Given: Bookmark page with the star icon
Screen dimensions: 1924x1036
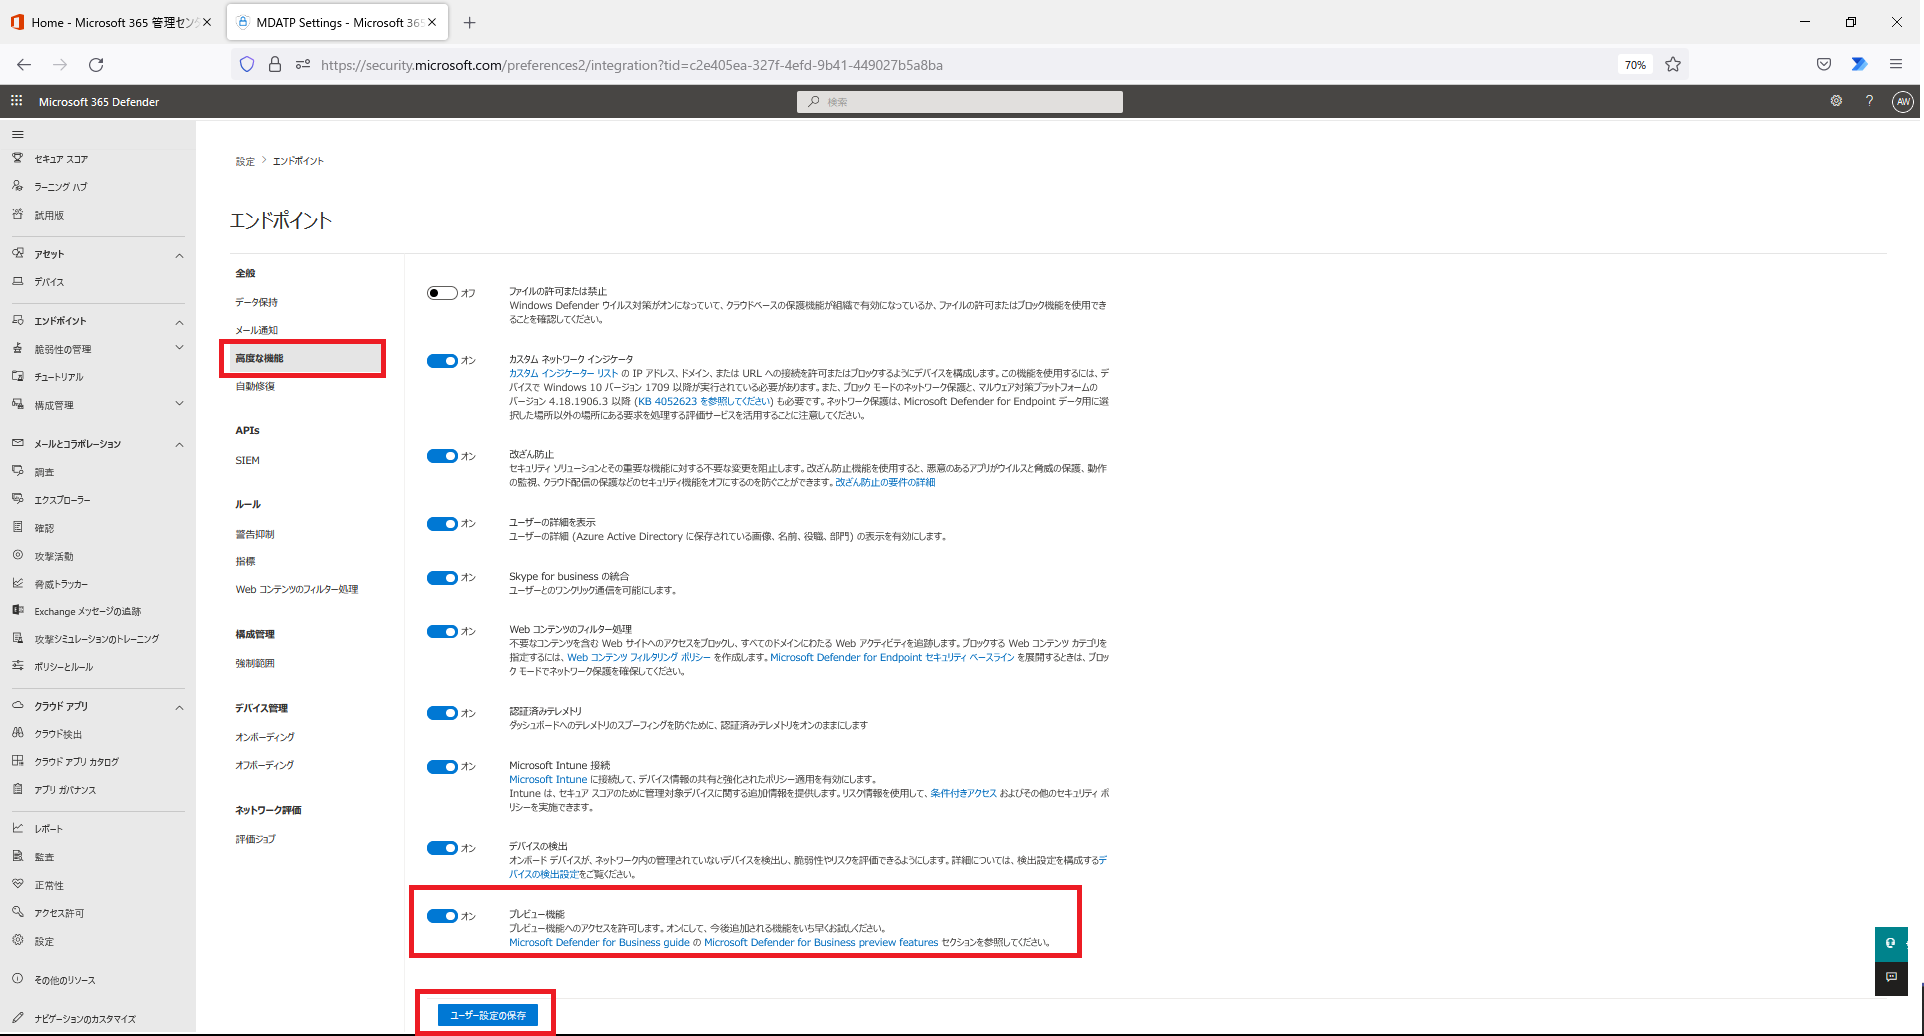Looking at the screenshot, I should 1673,65.
